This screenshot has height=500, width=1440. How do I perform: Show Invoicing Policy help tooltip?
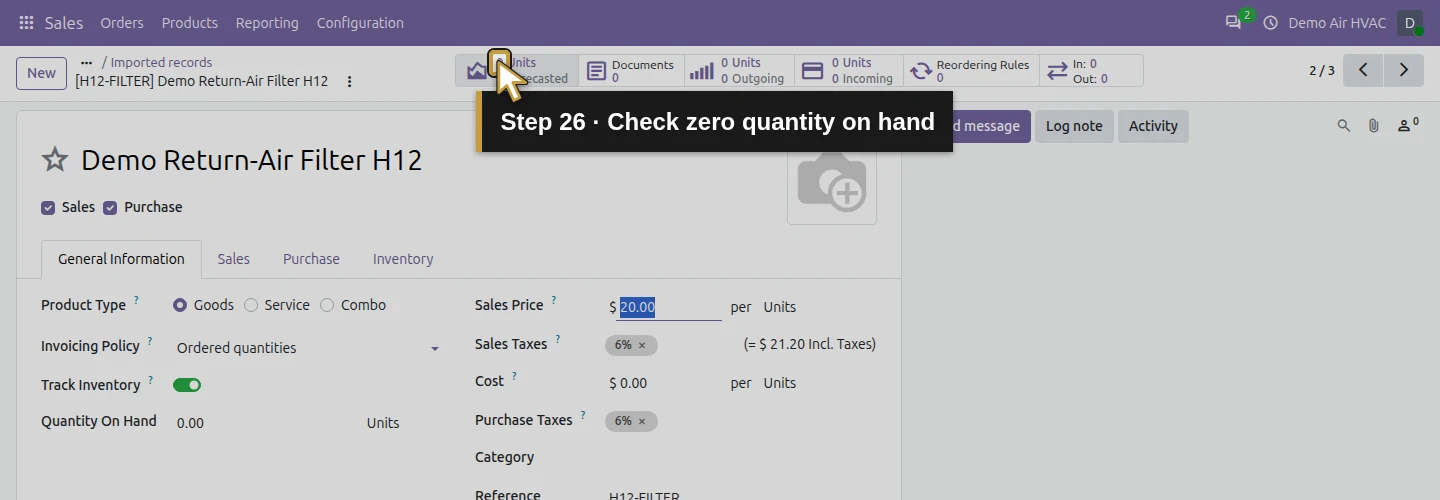click(x=150, y=341)
